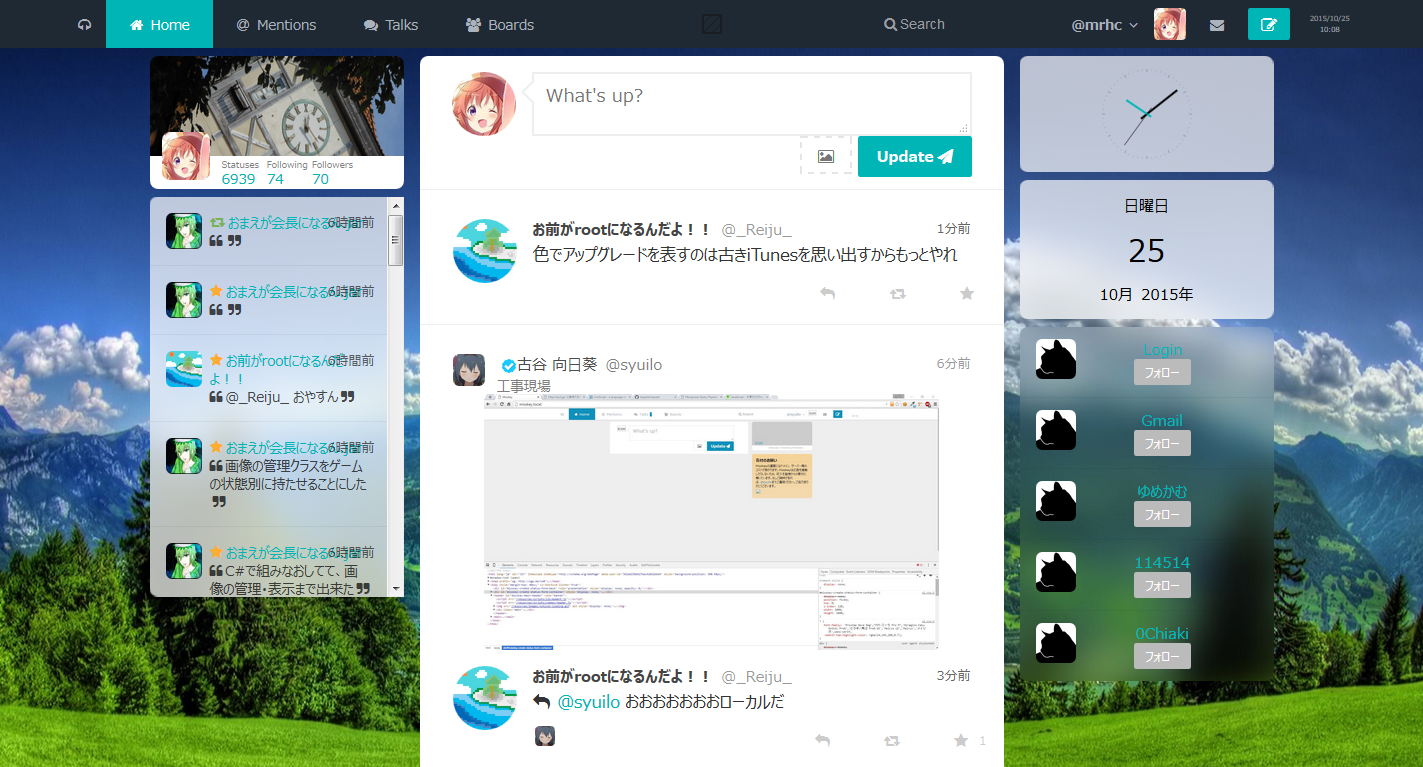Open the Statuses count 6939
1423x767 pixels.
pos(239,172)
